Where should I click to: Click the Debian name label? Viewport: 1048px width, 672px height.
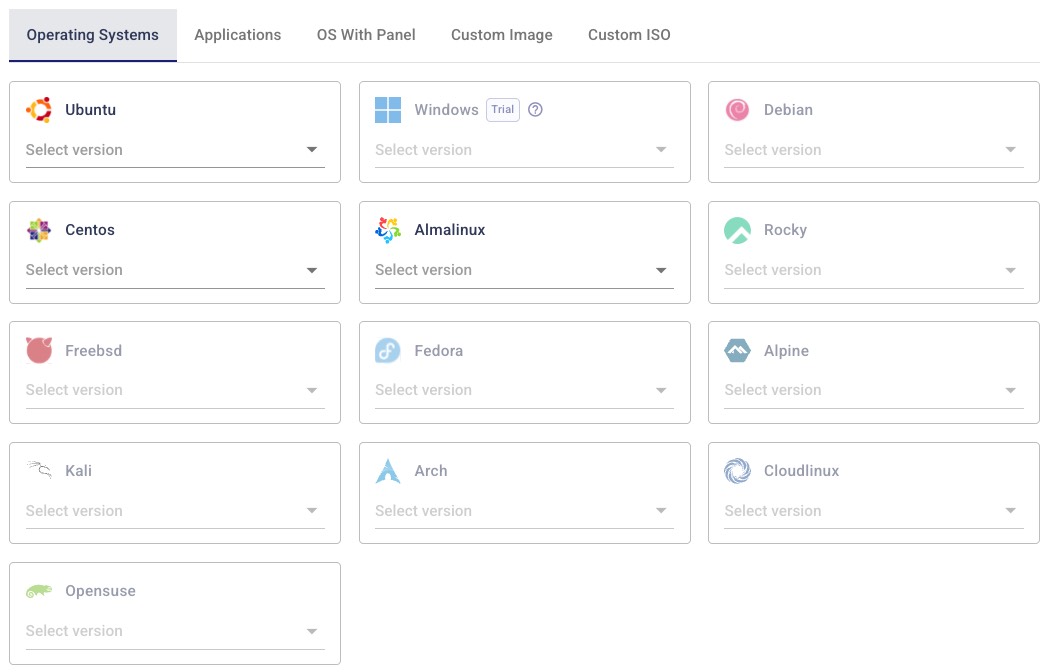pyautogui.click(x=789, y=110)
